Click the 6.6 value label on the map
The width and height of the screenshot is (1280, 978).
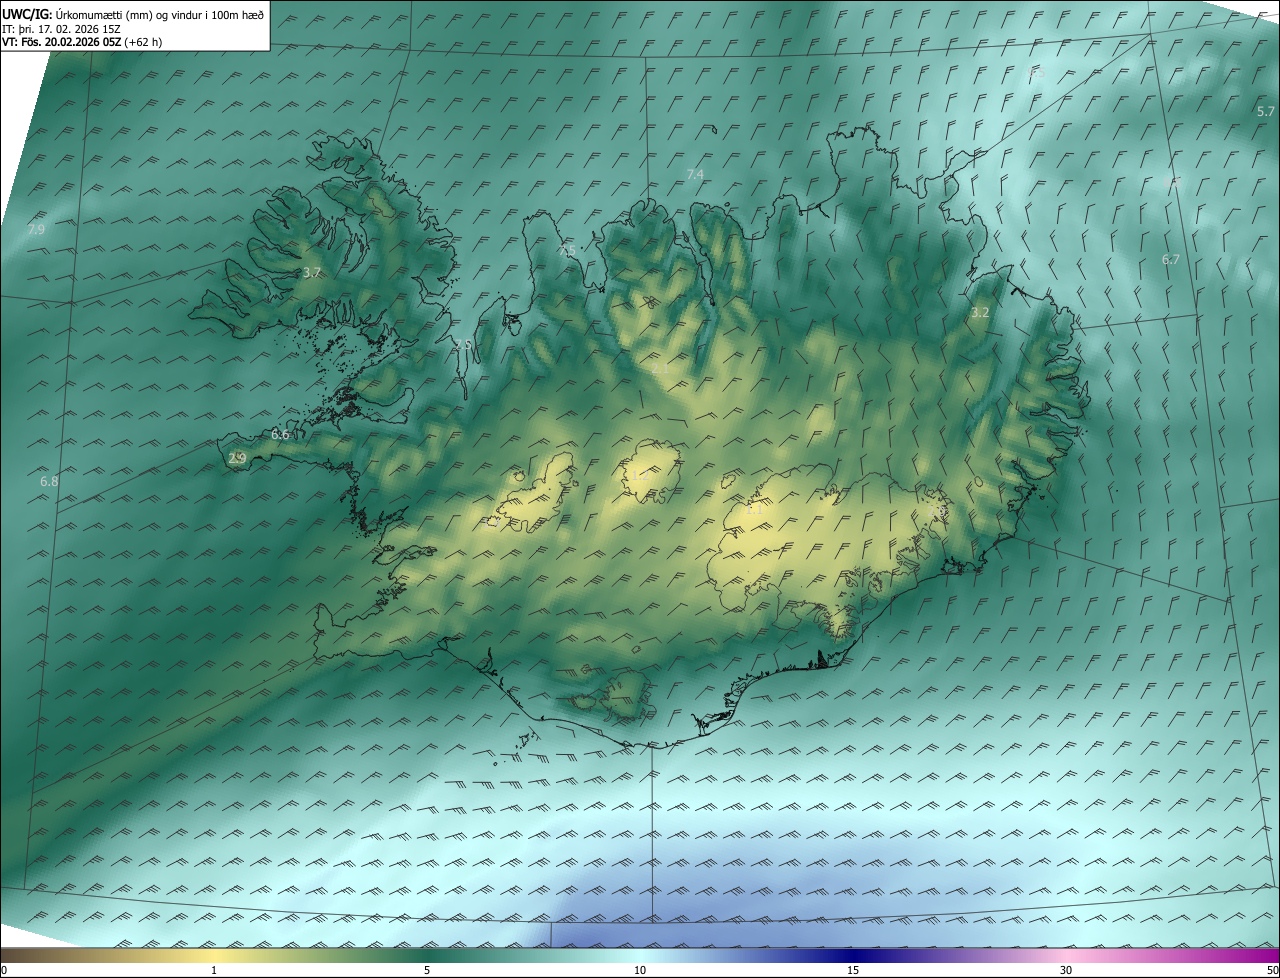280,435
